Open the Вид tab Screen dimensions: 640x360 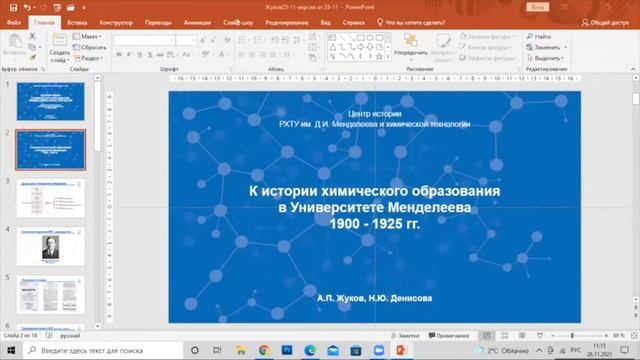point(326,22)
